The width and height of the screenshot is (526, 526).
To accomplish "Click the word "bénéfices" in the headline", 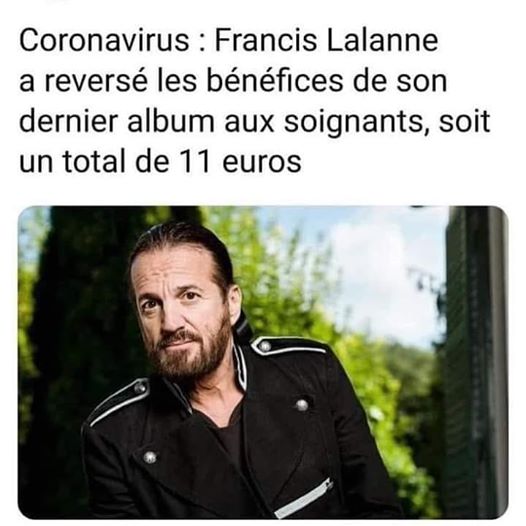I will pyautogui.click(x=274, y=81).
